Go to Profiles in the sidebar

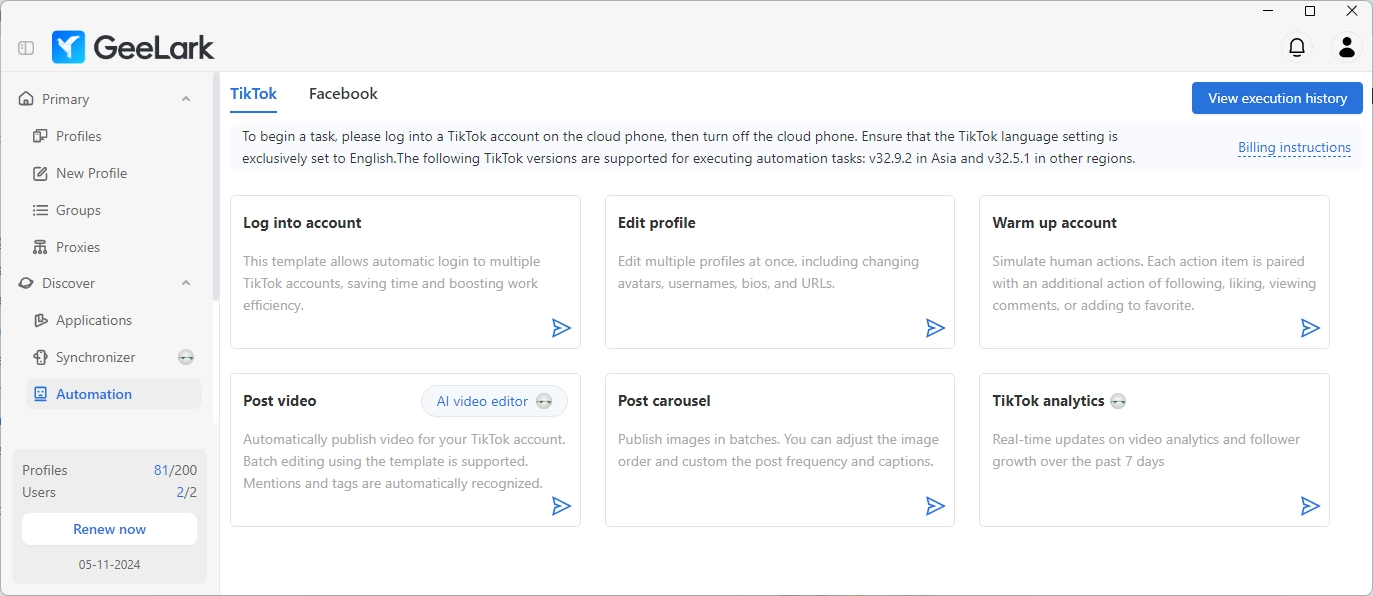click(x=78, y=136)
